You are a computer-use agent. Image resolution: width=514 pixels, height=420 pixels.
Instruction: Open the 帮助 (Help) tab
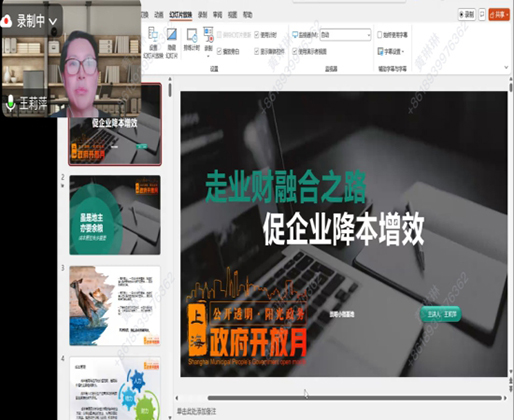(247, 15)
